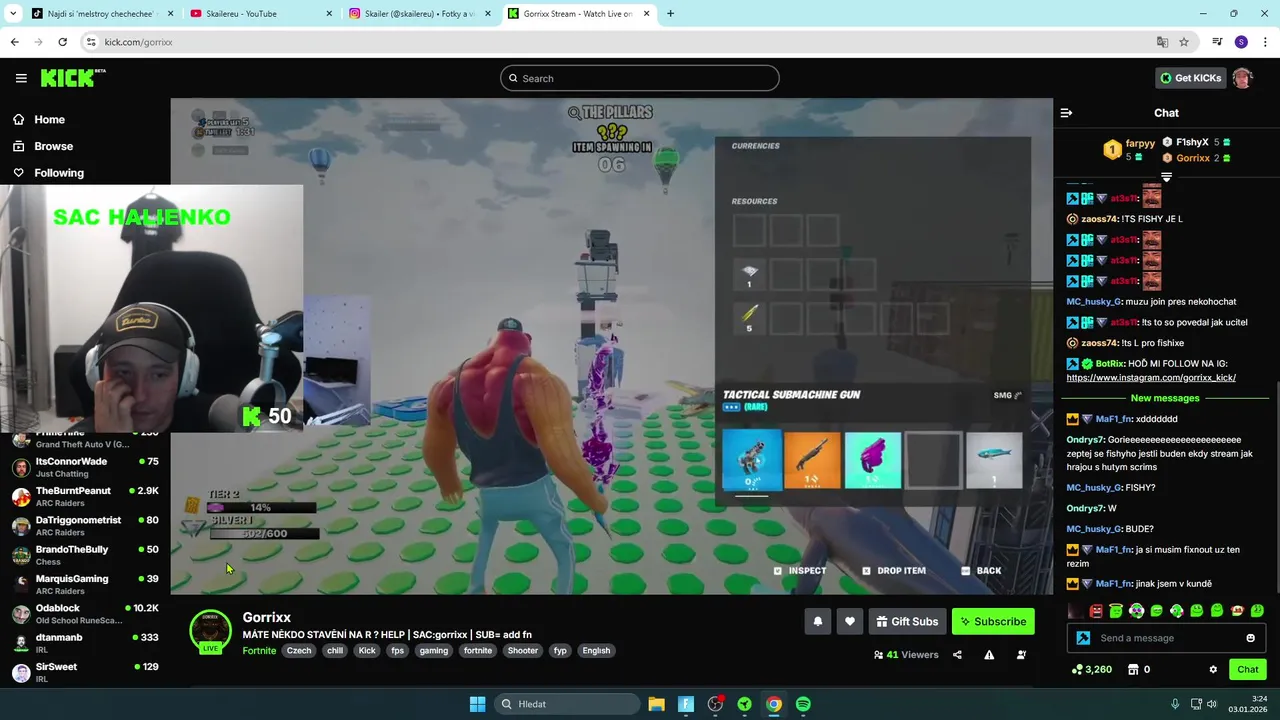Click the translate page icon in the address bar
This screenshot has height=720, width=1280.
[x=1162, y=42]
